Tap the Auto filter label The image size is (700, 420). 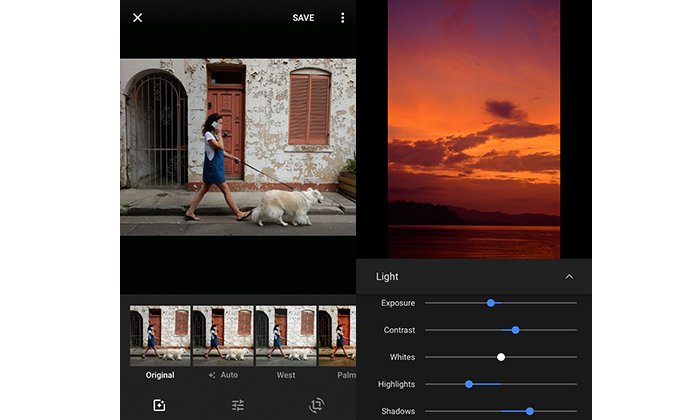(x=229, y=375)
